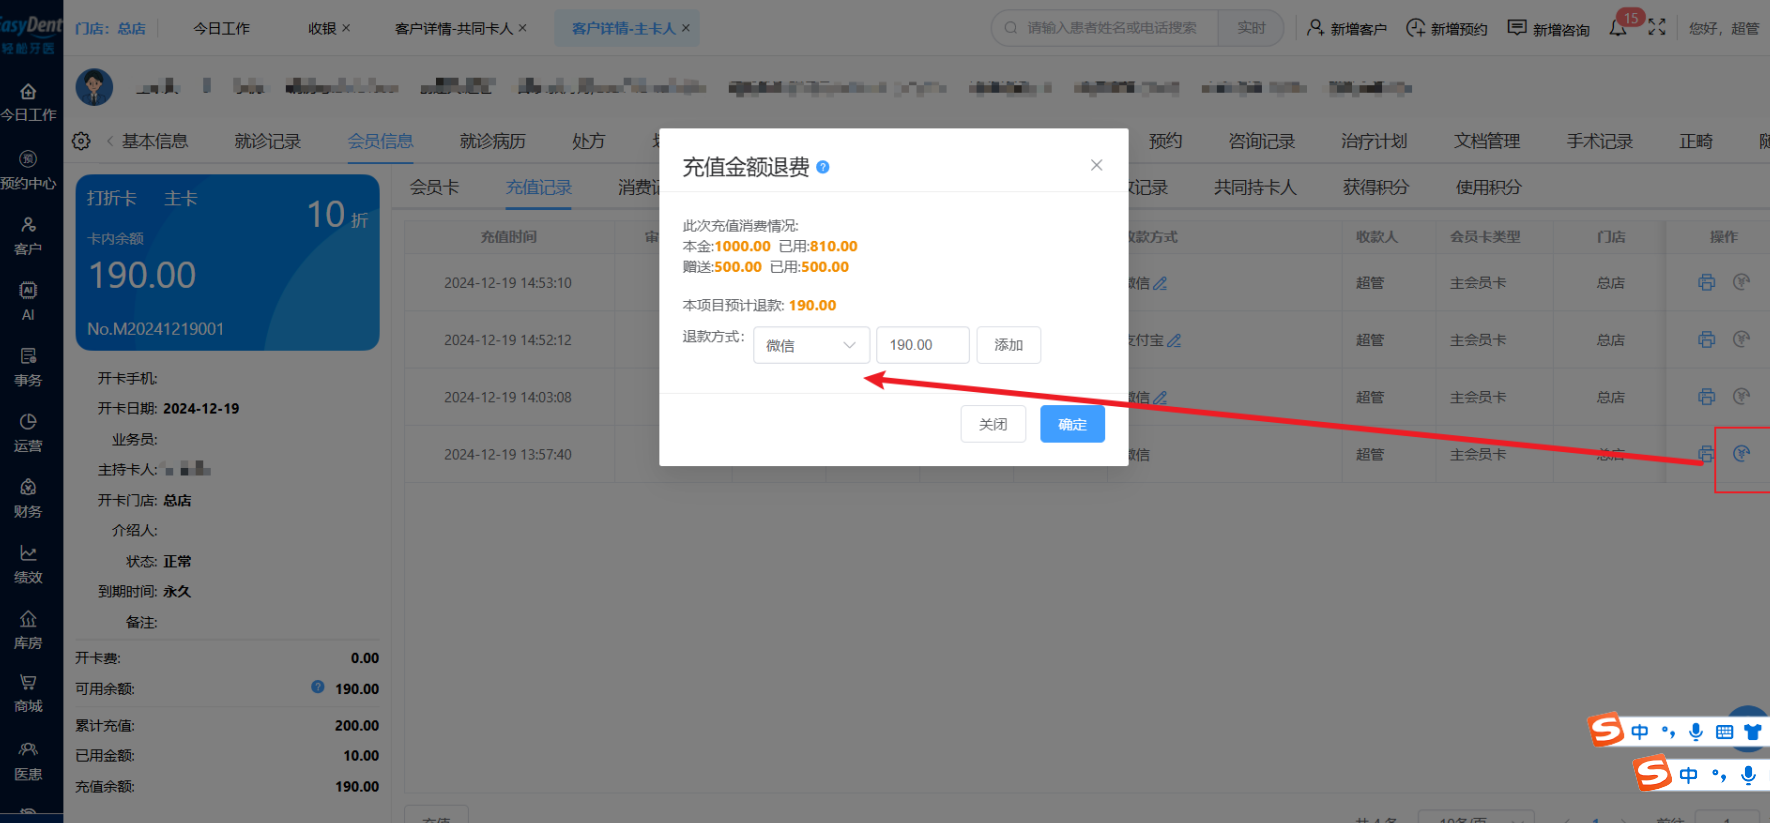Click the 主卡 membership card panel

click(227, 262)
